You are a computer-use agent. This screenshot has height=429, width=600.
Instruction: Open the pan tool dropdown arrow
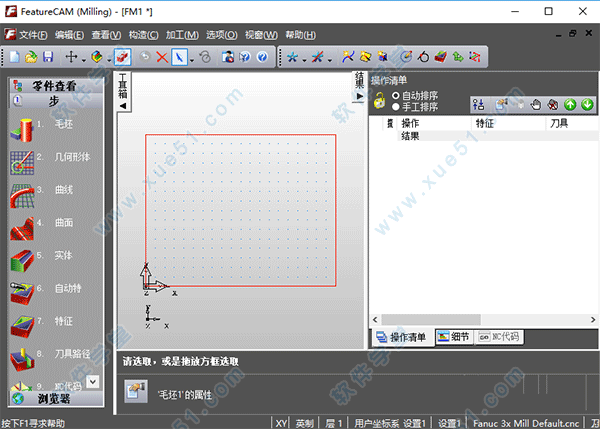83,59
